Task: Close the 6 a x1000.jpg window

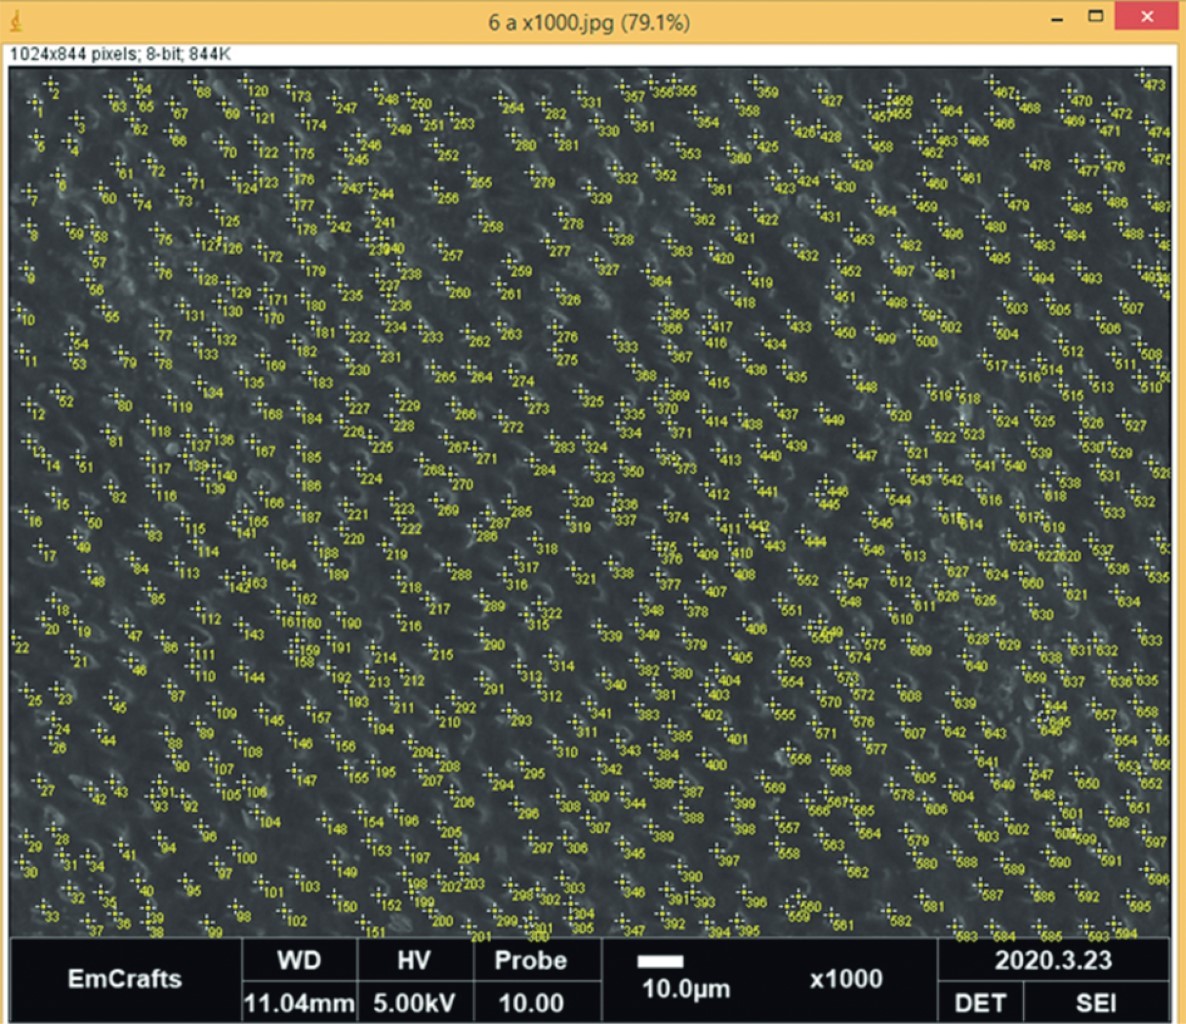Action: tap(1146, 17)
